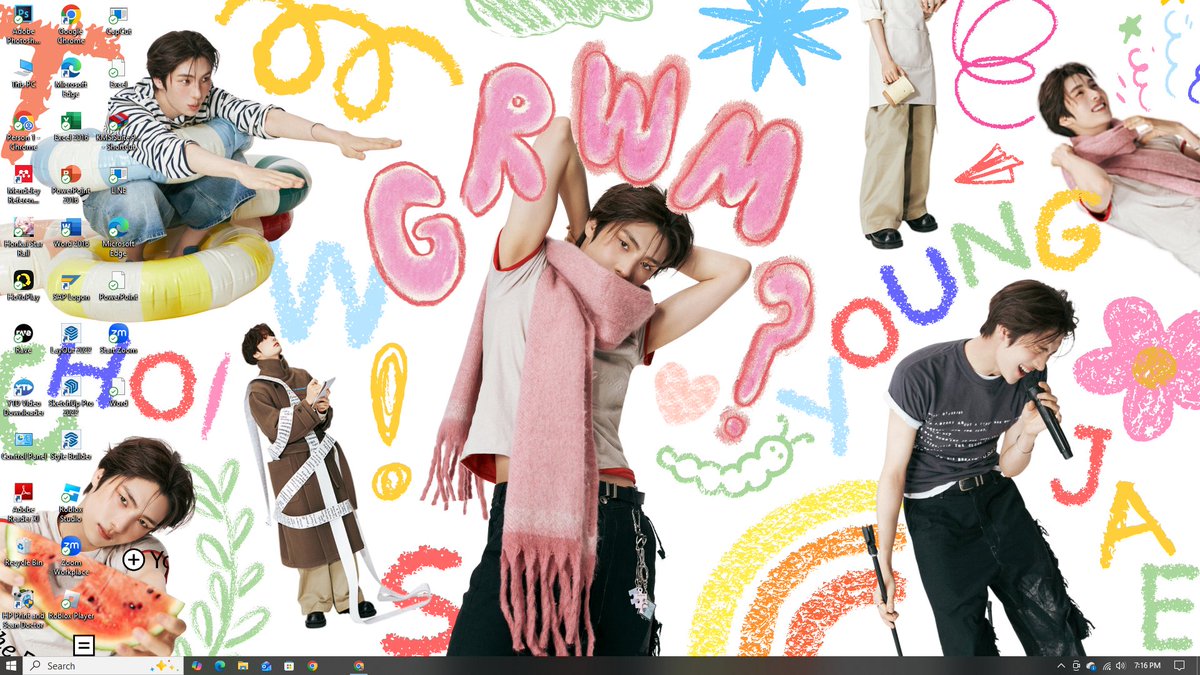Select the Mendeley Reference Manager icon
Image resolution: width=1200 pixels, height=675 pixels.
(22, 184)
